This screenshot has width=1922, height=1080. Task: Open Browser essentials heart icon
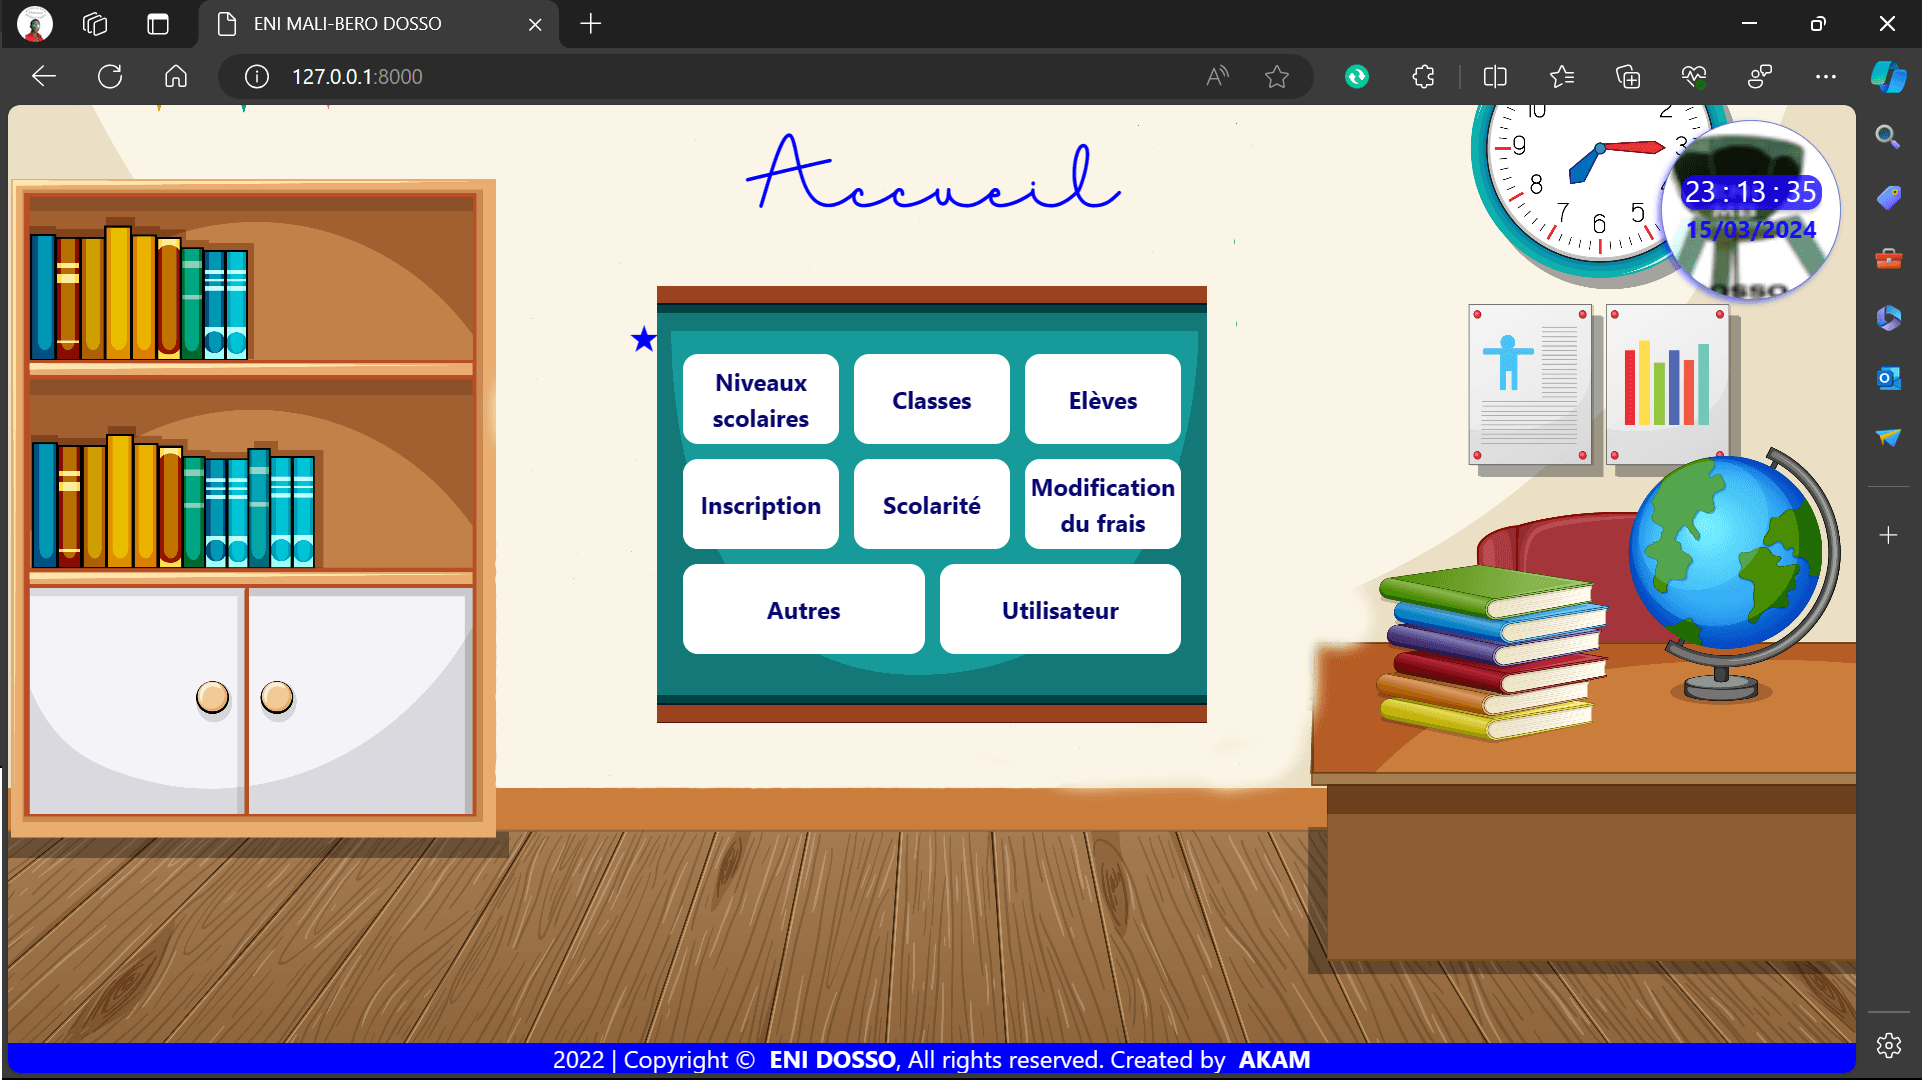pos(1694,77)
